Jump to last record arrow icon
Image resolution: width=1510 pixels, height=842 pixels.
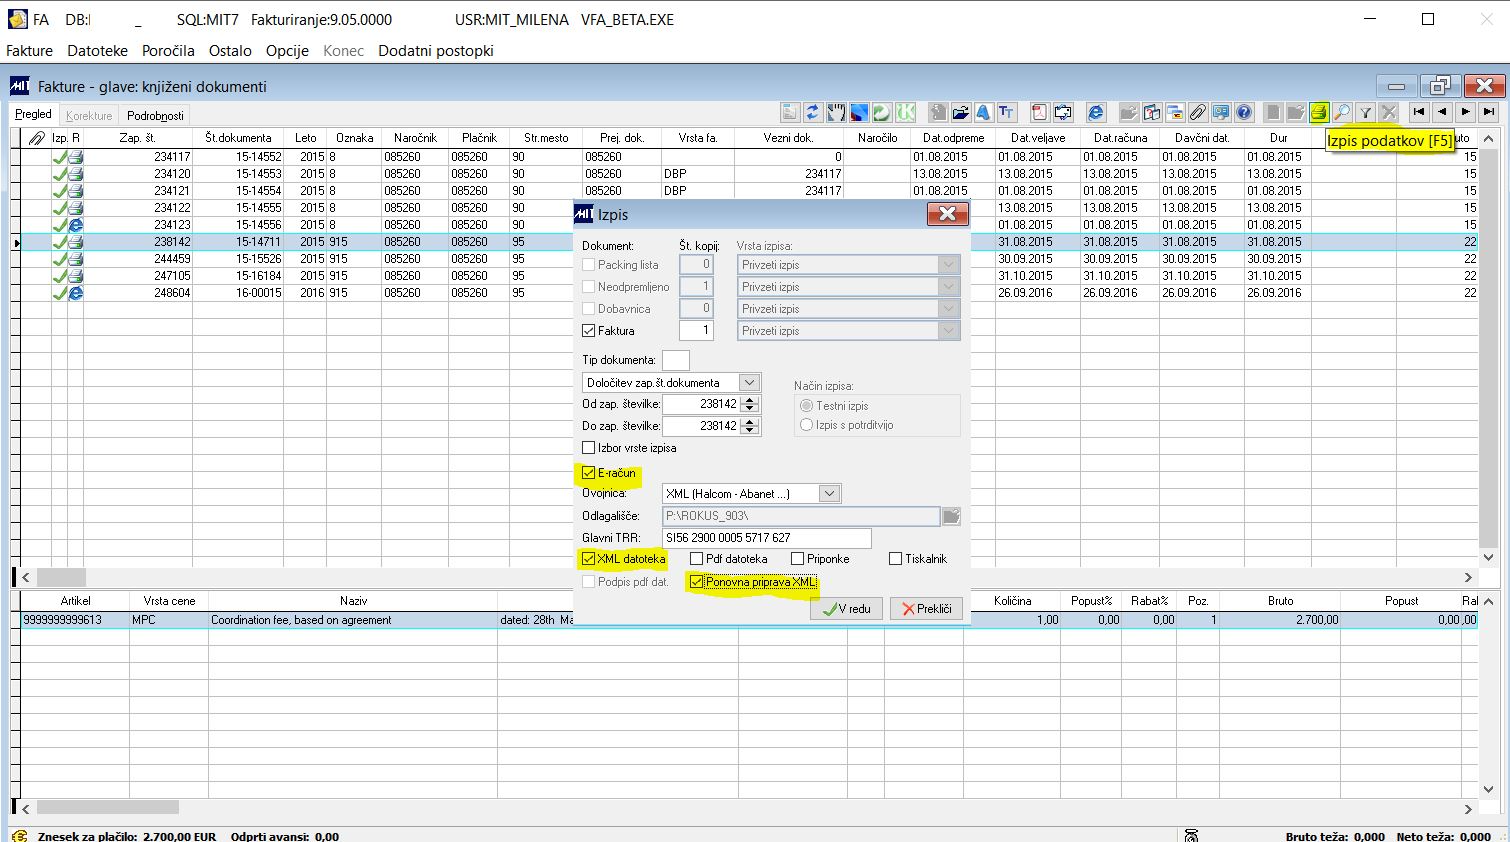[x=1489, y=113]
